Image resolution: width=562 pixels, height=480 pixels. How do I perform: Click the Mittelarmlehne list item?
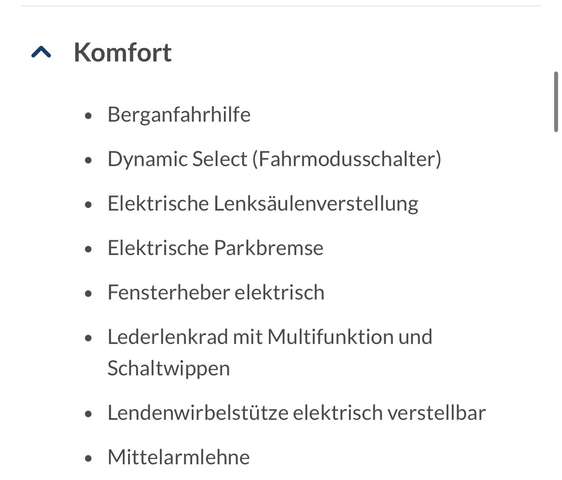point(178,457)
